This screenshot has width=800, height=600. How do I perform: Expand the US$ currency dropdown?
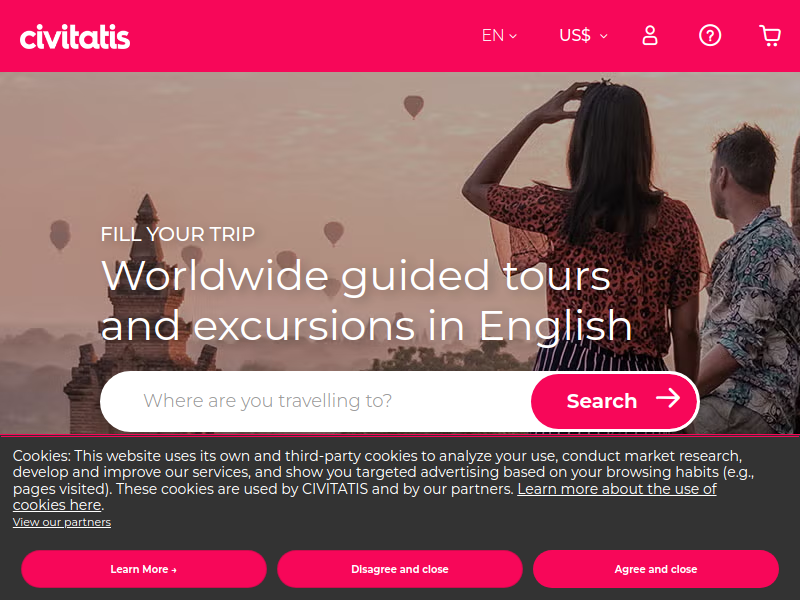[x=583, y=36]
